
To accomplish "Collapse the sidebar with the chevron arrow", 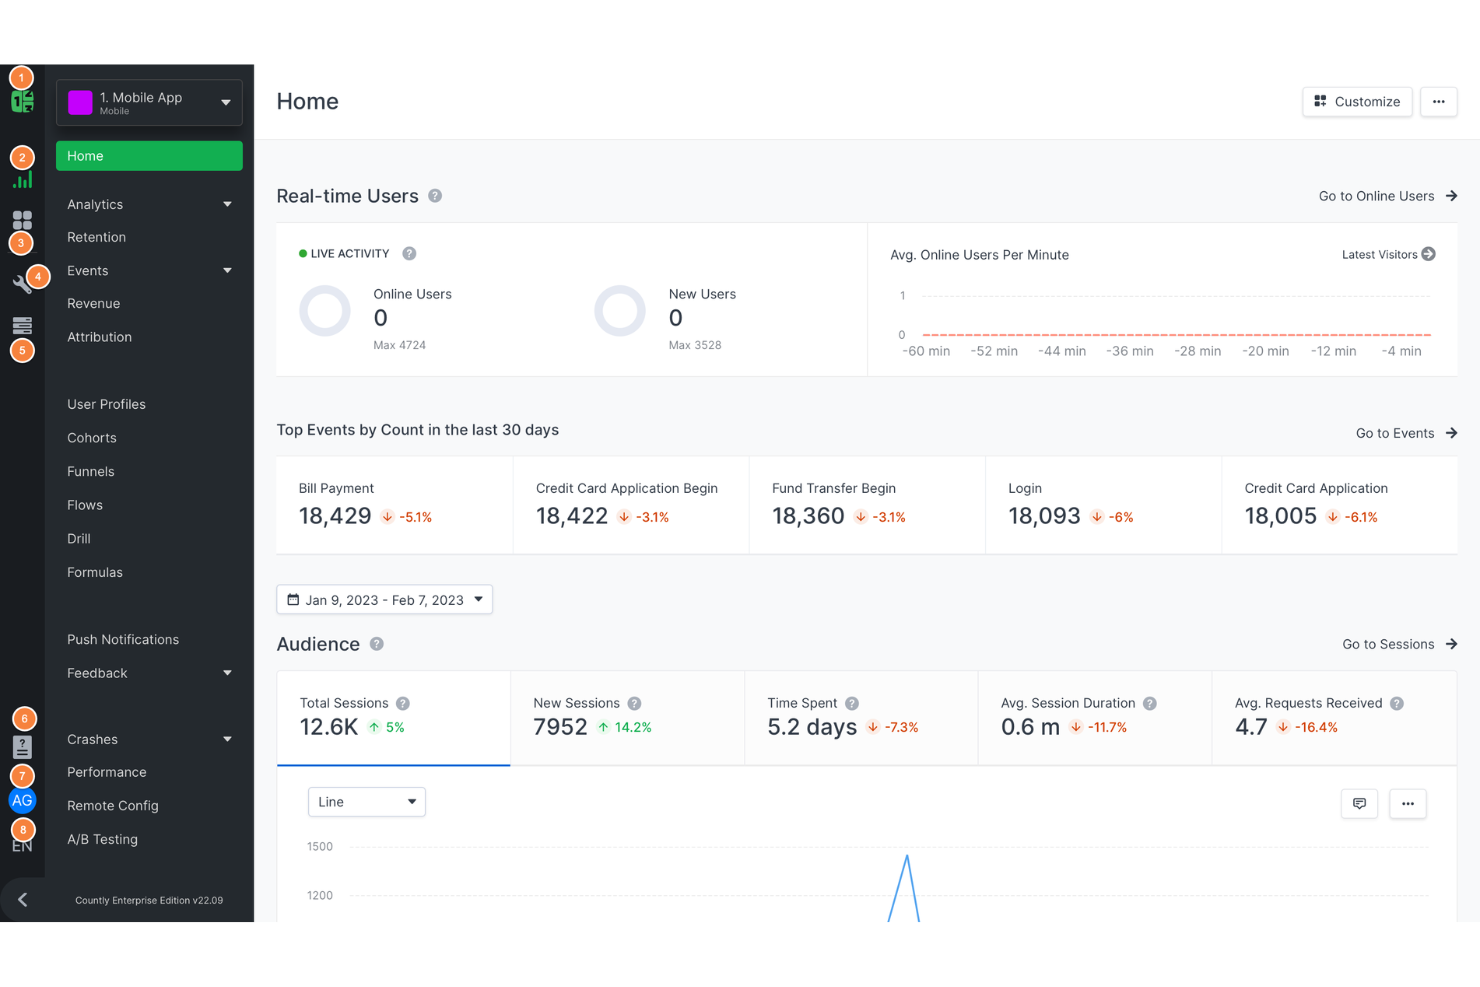I will click(22, 899).
